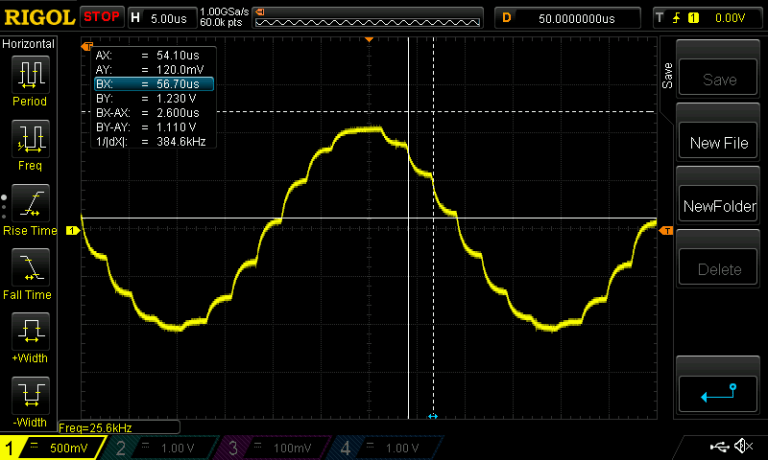
Task: Click the trigger rising edge icon
Action: click(676, 18)
